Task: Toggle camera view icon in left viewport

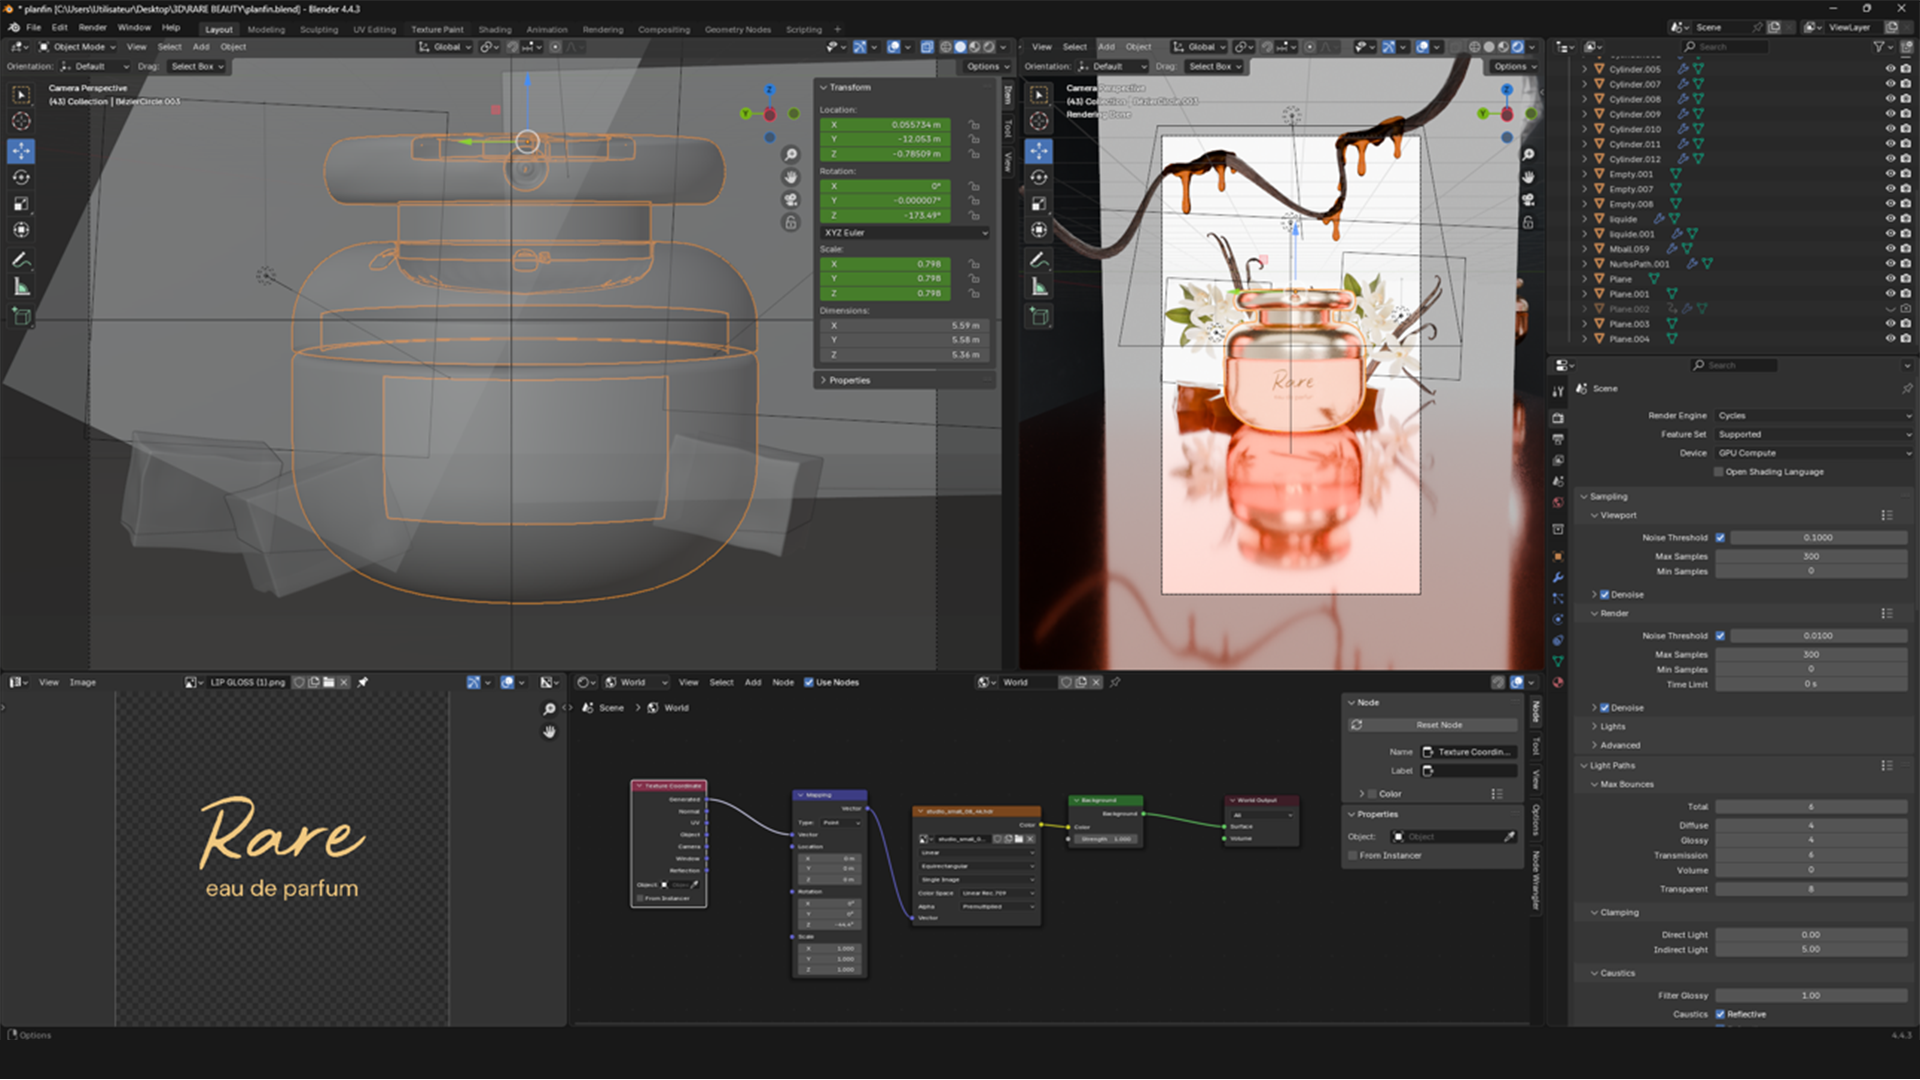Action: tap(790, 199)
